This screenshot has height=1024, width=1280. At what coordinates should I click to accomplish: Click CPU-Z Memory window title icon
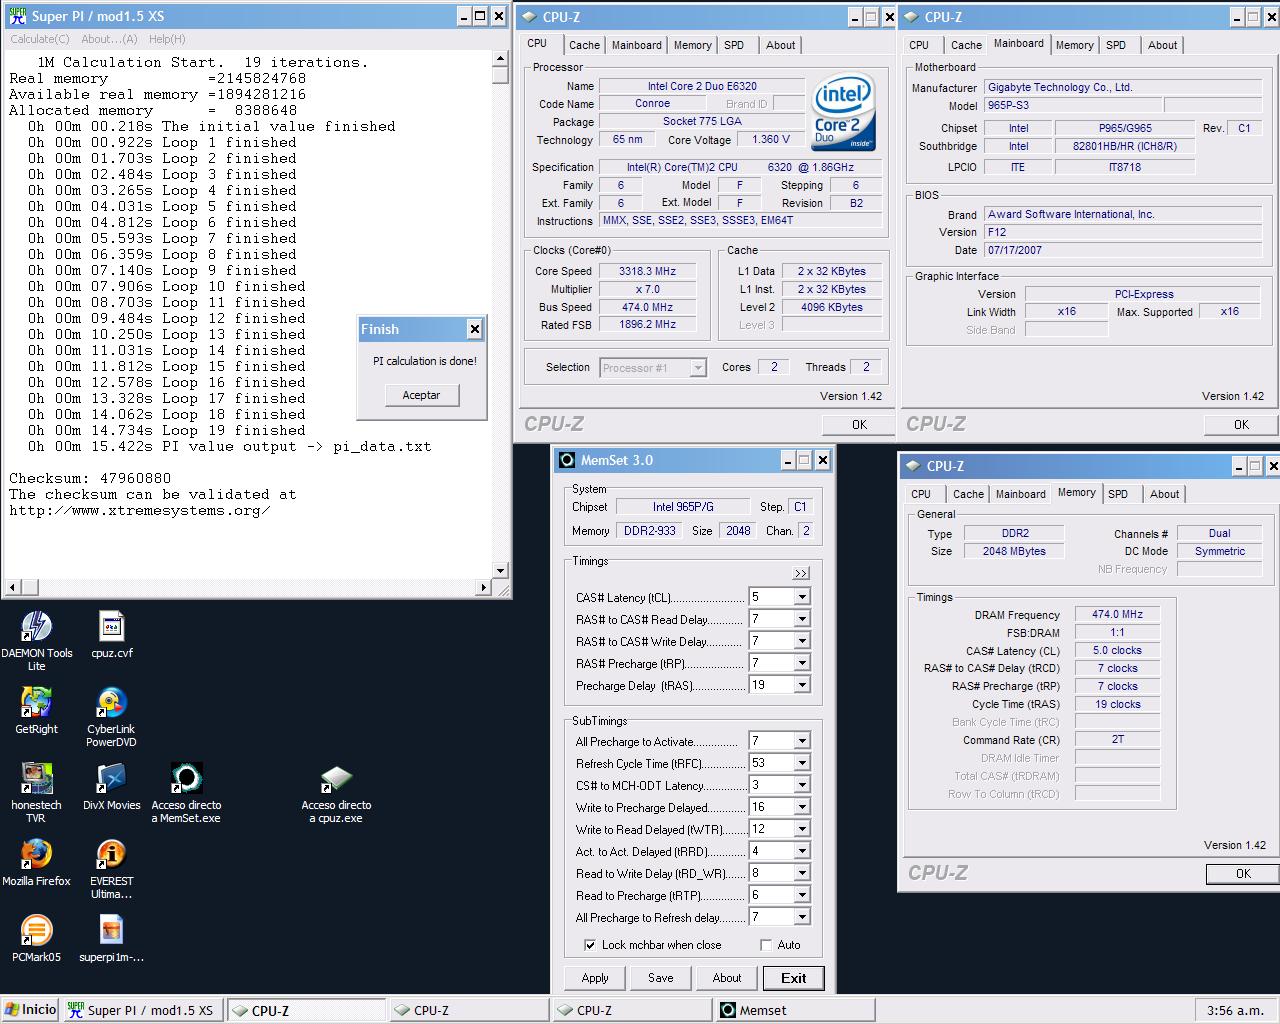913,466
